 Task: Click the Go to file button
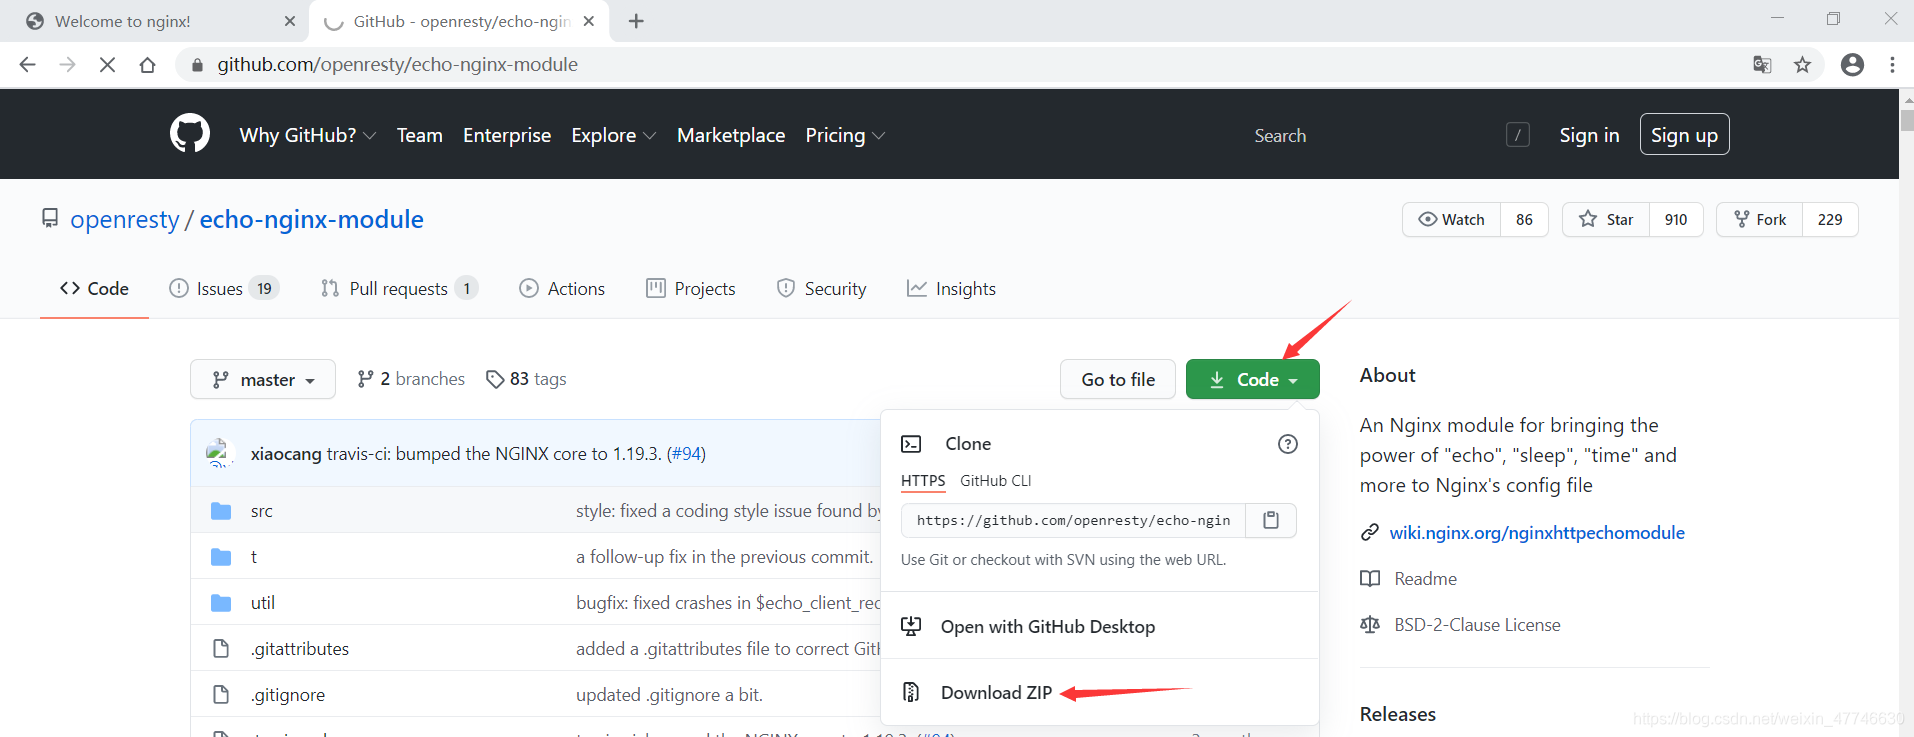(1118, 380)
